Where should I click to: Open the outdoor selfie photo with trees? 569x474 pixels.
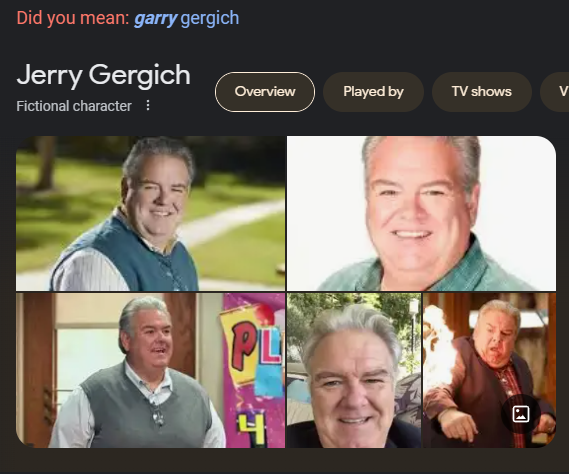coord(354,371)
